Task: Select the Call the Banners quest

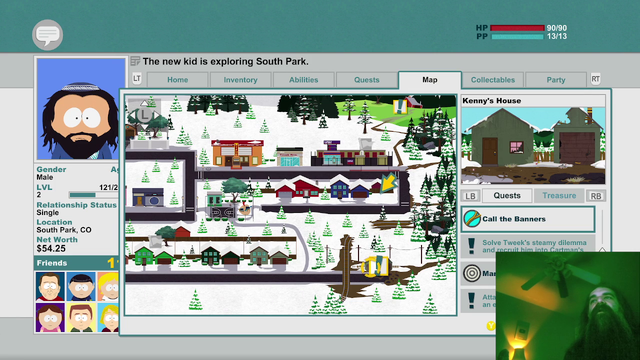Action: [528, 219]
